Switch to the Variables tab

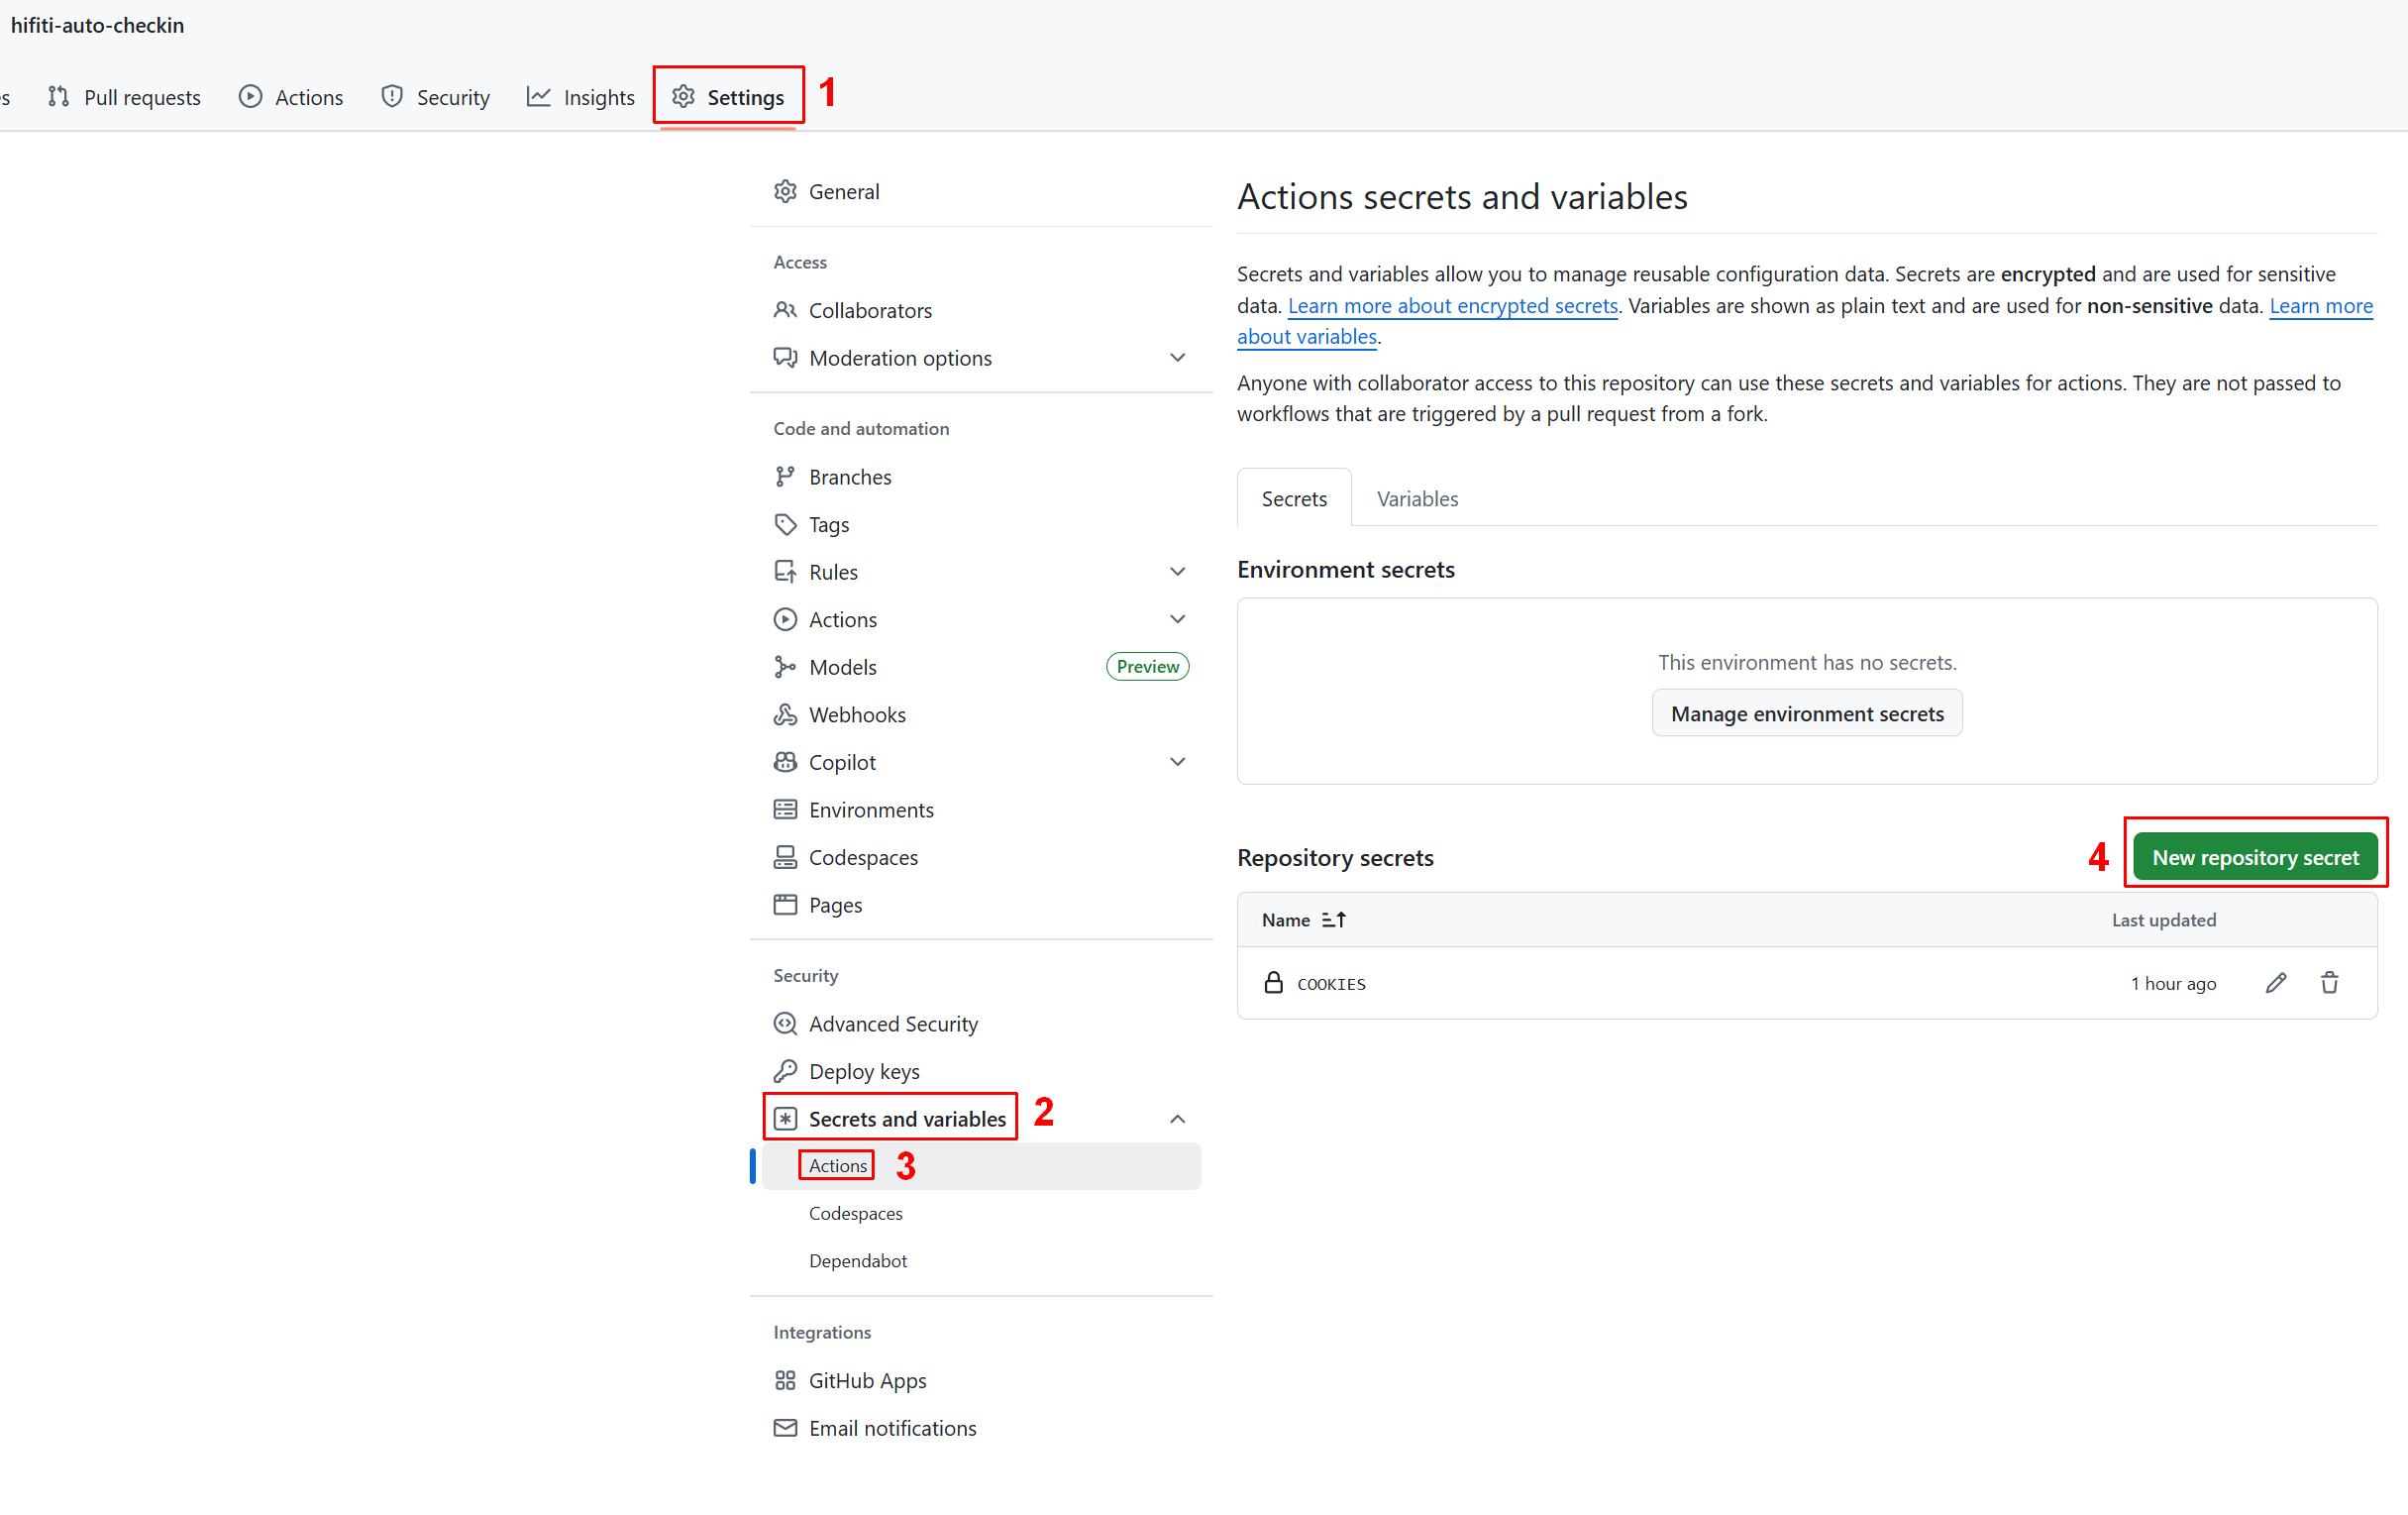click(1416, 499)
